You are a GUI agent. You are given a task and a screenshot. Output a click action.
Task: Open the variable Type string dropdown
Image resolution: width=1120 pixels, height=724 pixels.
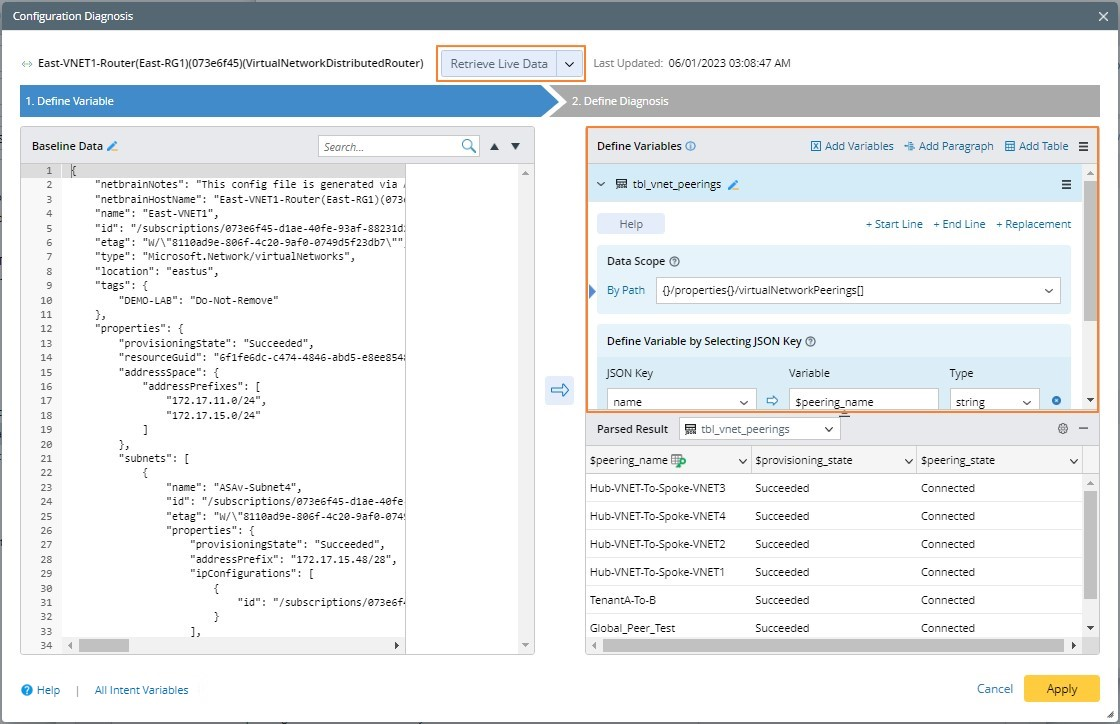pyautogui.click(x=1027, y=402)
